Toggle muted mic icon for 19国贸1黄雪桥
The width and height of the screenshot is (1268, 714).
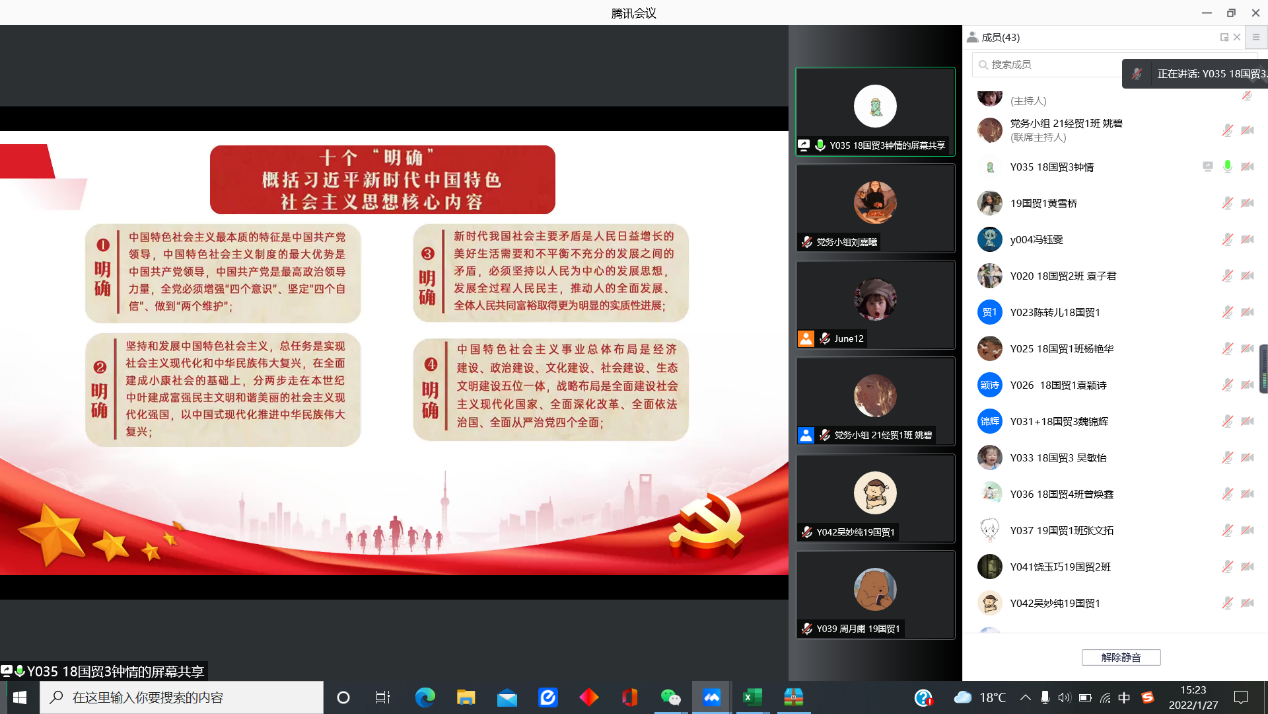click(x=1227, y=203)
